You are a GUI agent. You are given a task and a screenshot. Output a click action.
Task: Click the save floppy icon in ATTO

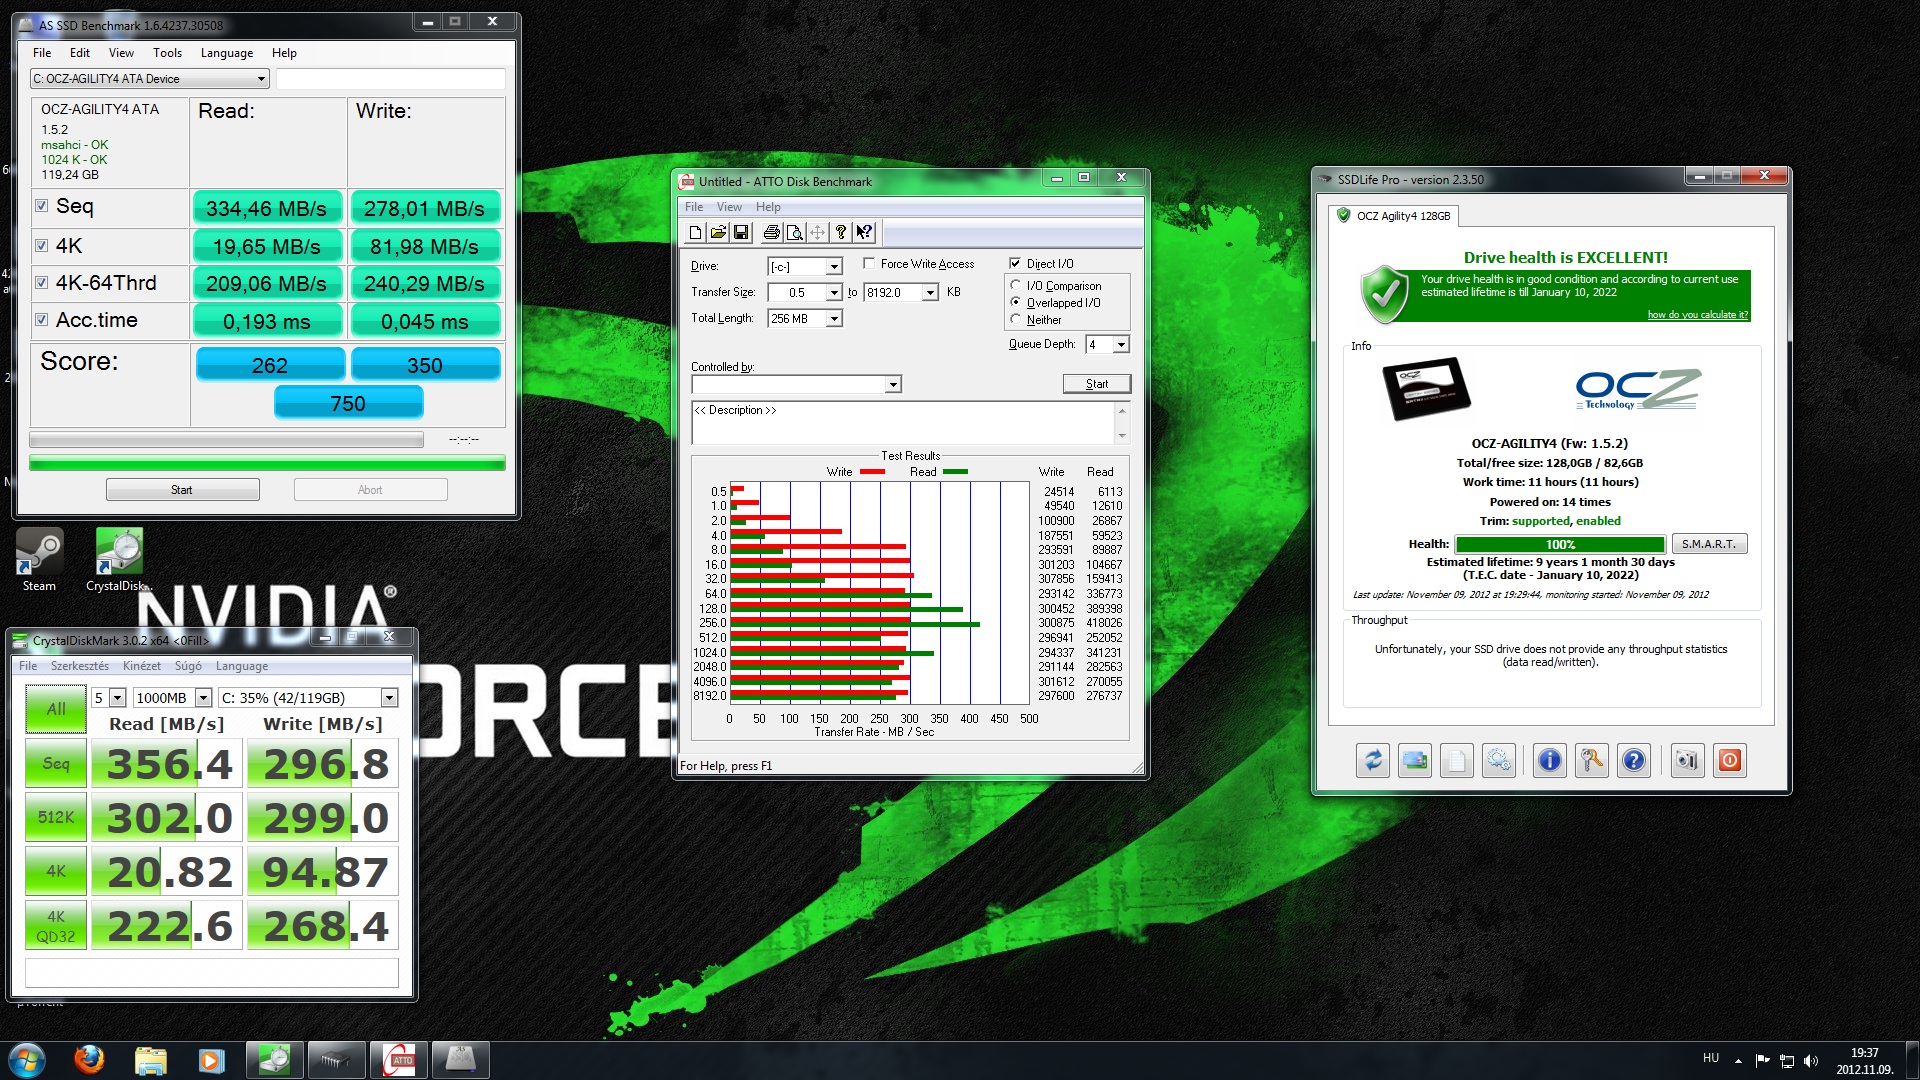[x=741, y=233]
